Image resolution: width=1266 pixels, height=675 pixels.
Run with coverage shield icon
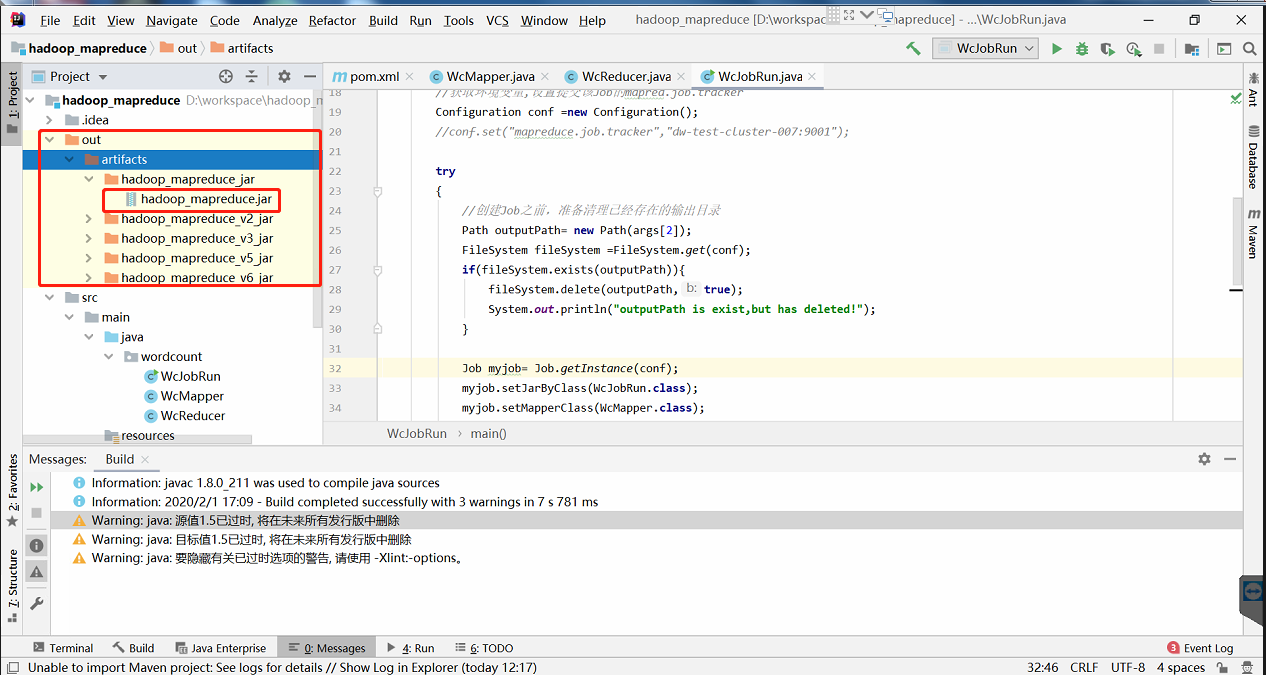pyautogui.click(x=1107, y=48)
